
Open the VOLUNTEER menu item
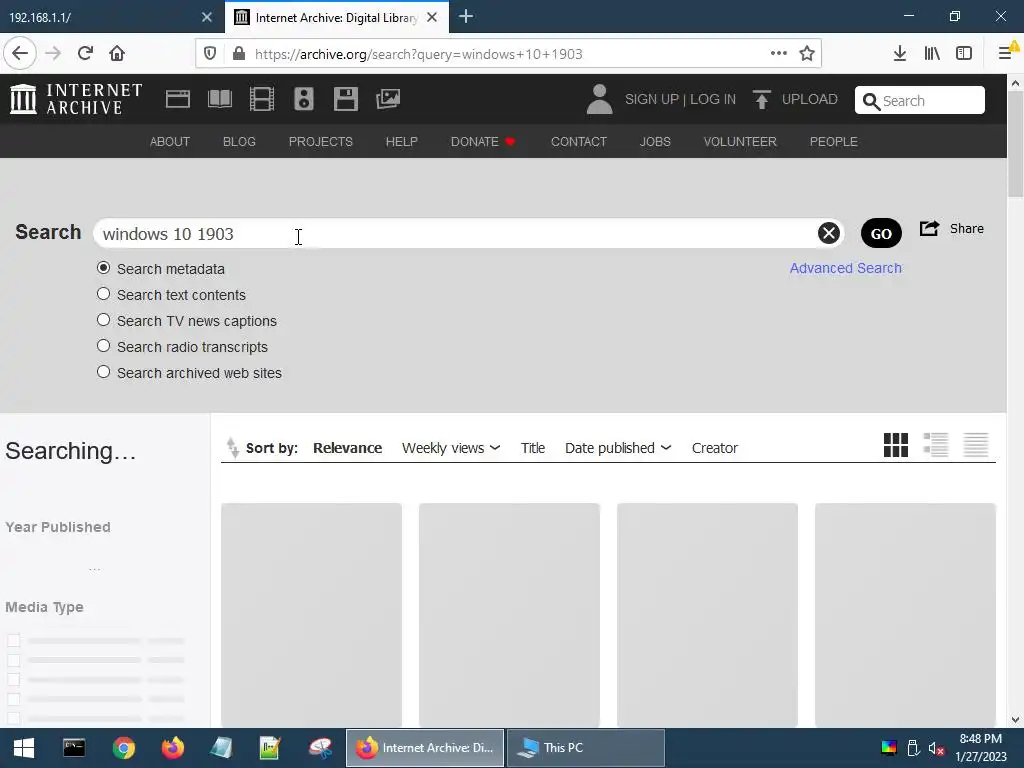(740, 142)
